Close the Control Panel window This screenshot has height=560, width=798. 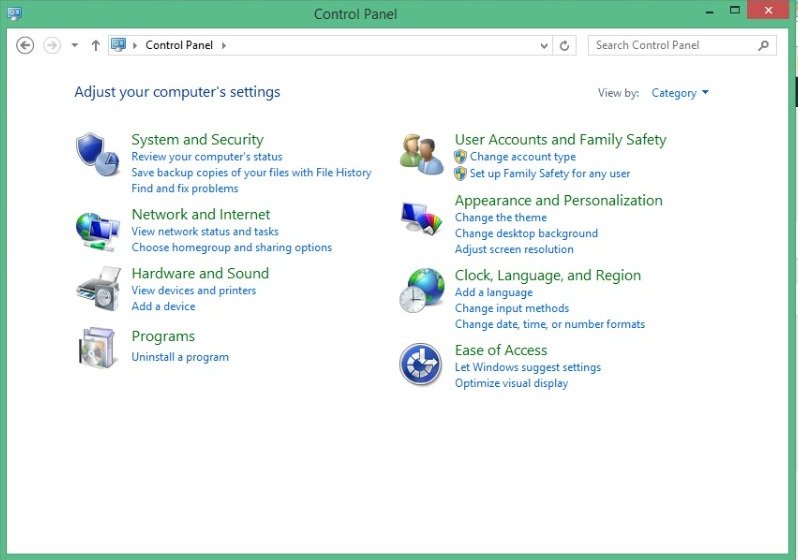[x=768, y=10]
